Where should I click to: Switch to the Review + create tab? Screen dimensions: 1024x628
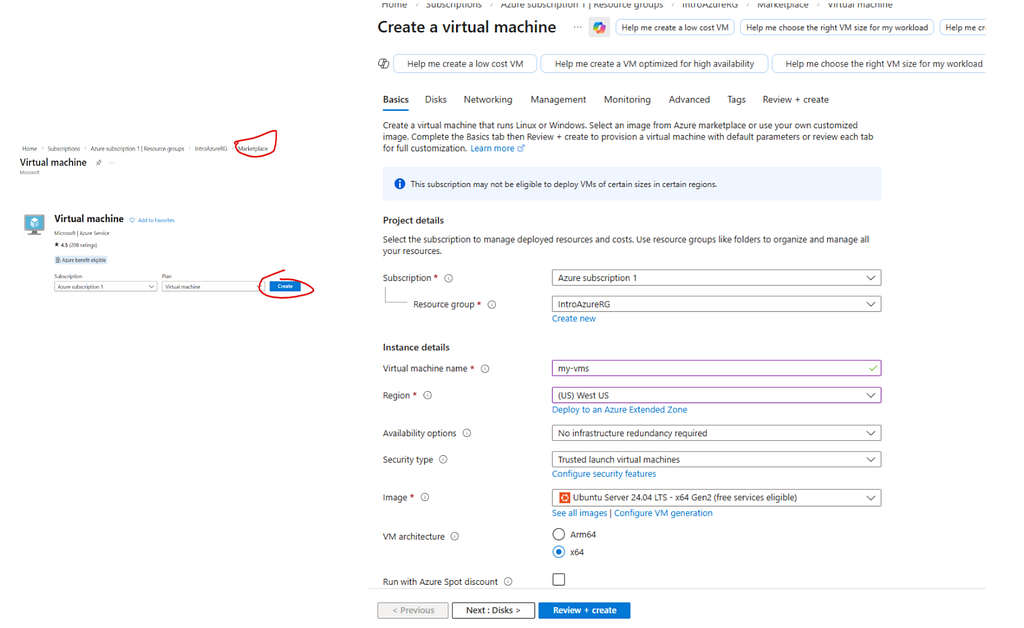click(x=795, y=100)
